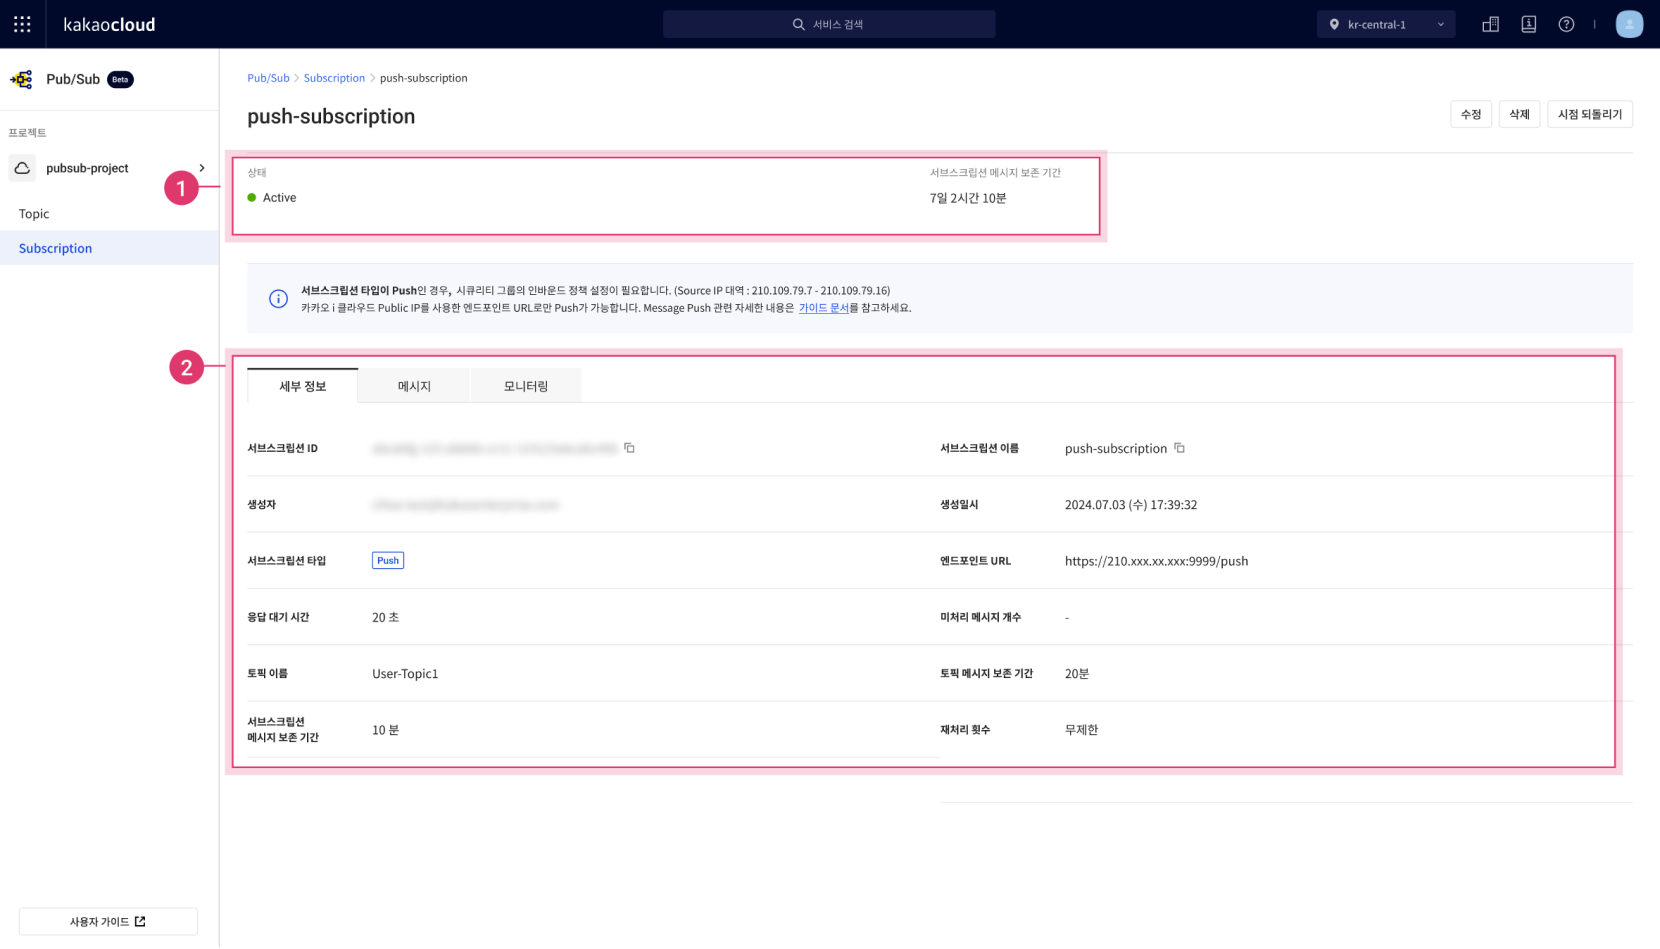Screen dimensions: 1660x949
Task: Click the creation date 2024.07.03 (수) 17:39:32
Action: 1131,505
